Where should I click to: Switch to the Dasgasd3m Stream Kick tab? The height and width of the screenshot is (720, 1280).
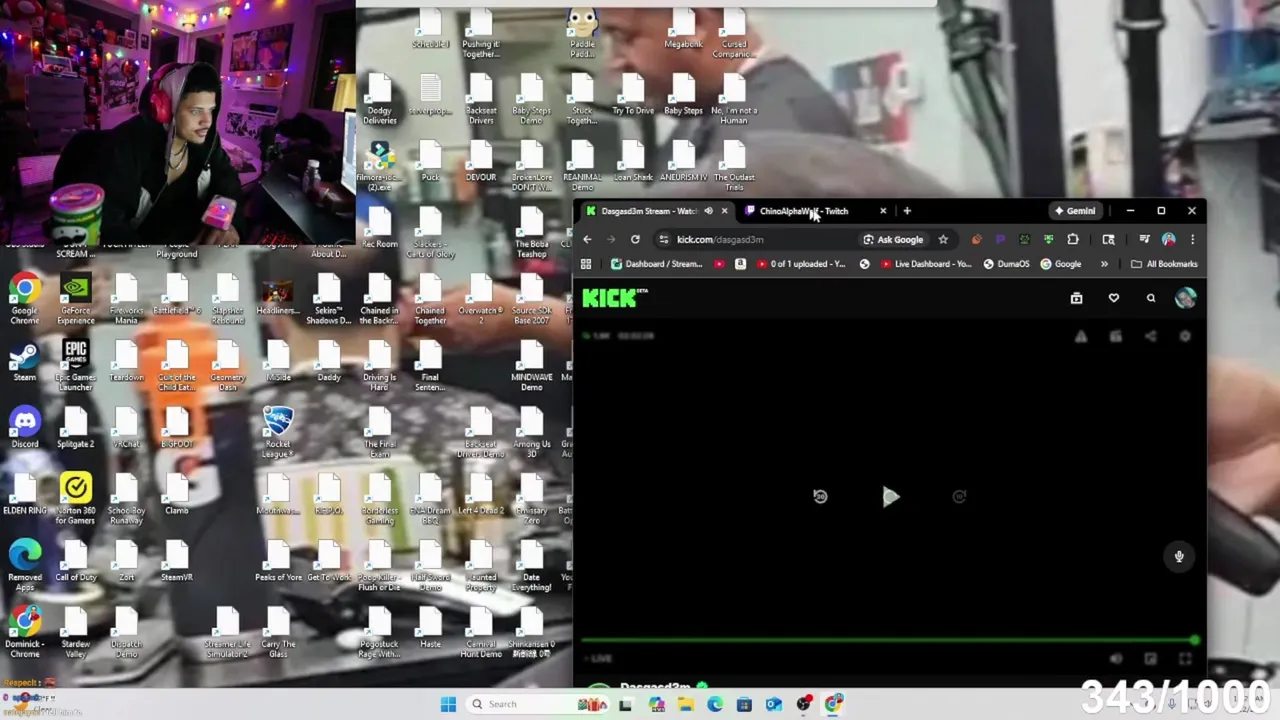(648, 211)
